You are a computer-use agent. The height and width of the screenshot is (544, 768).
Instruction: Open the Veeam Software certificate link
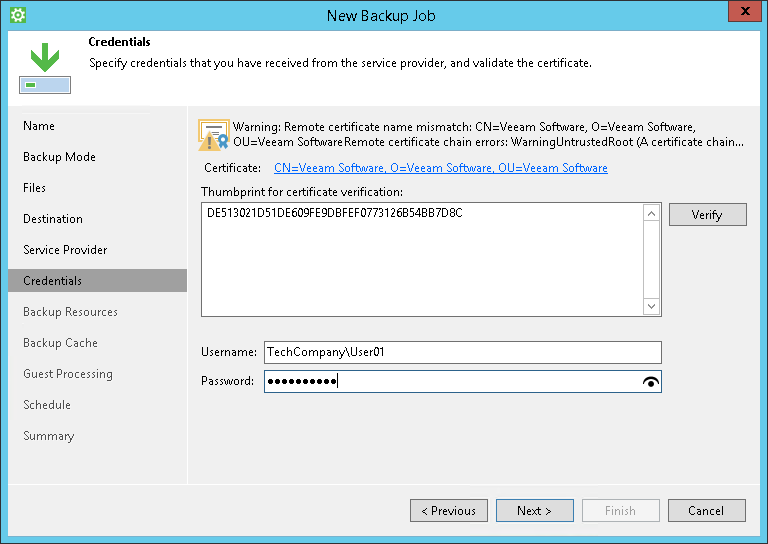click(440, 168)
